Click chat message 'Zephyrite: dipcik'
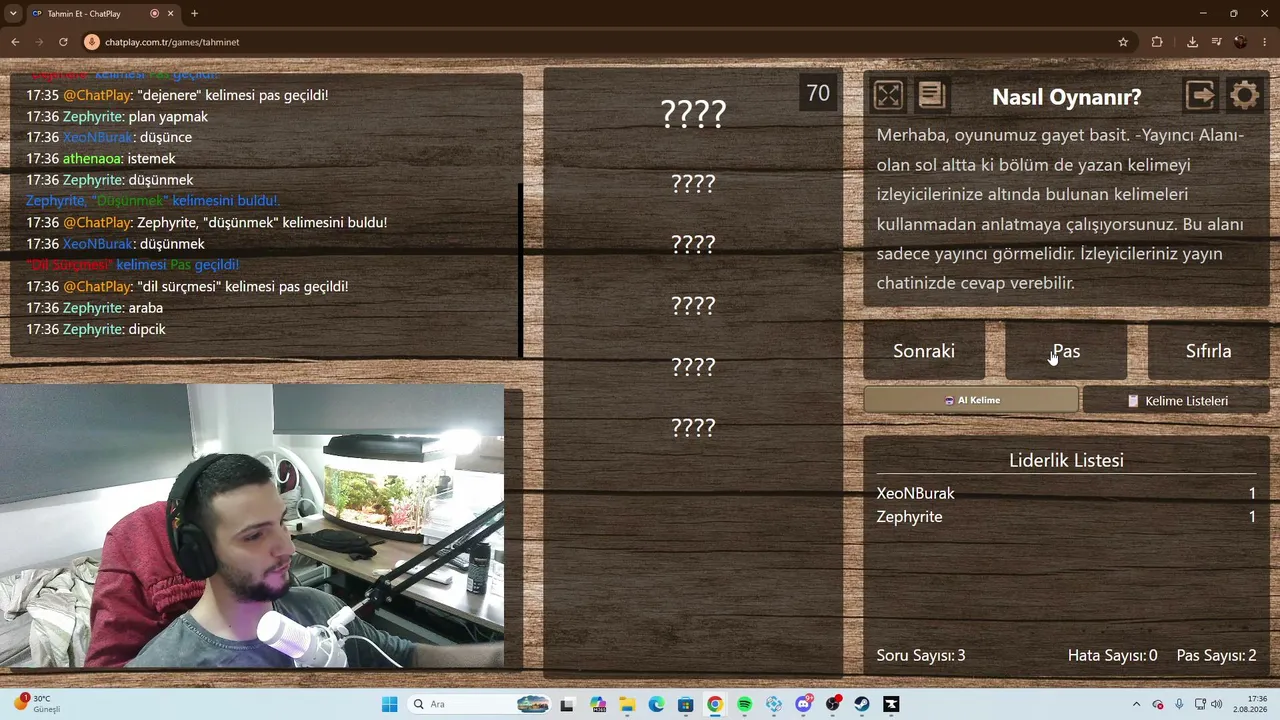The image size is (1280, 720). tap(96, 329)
